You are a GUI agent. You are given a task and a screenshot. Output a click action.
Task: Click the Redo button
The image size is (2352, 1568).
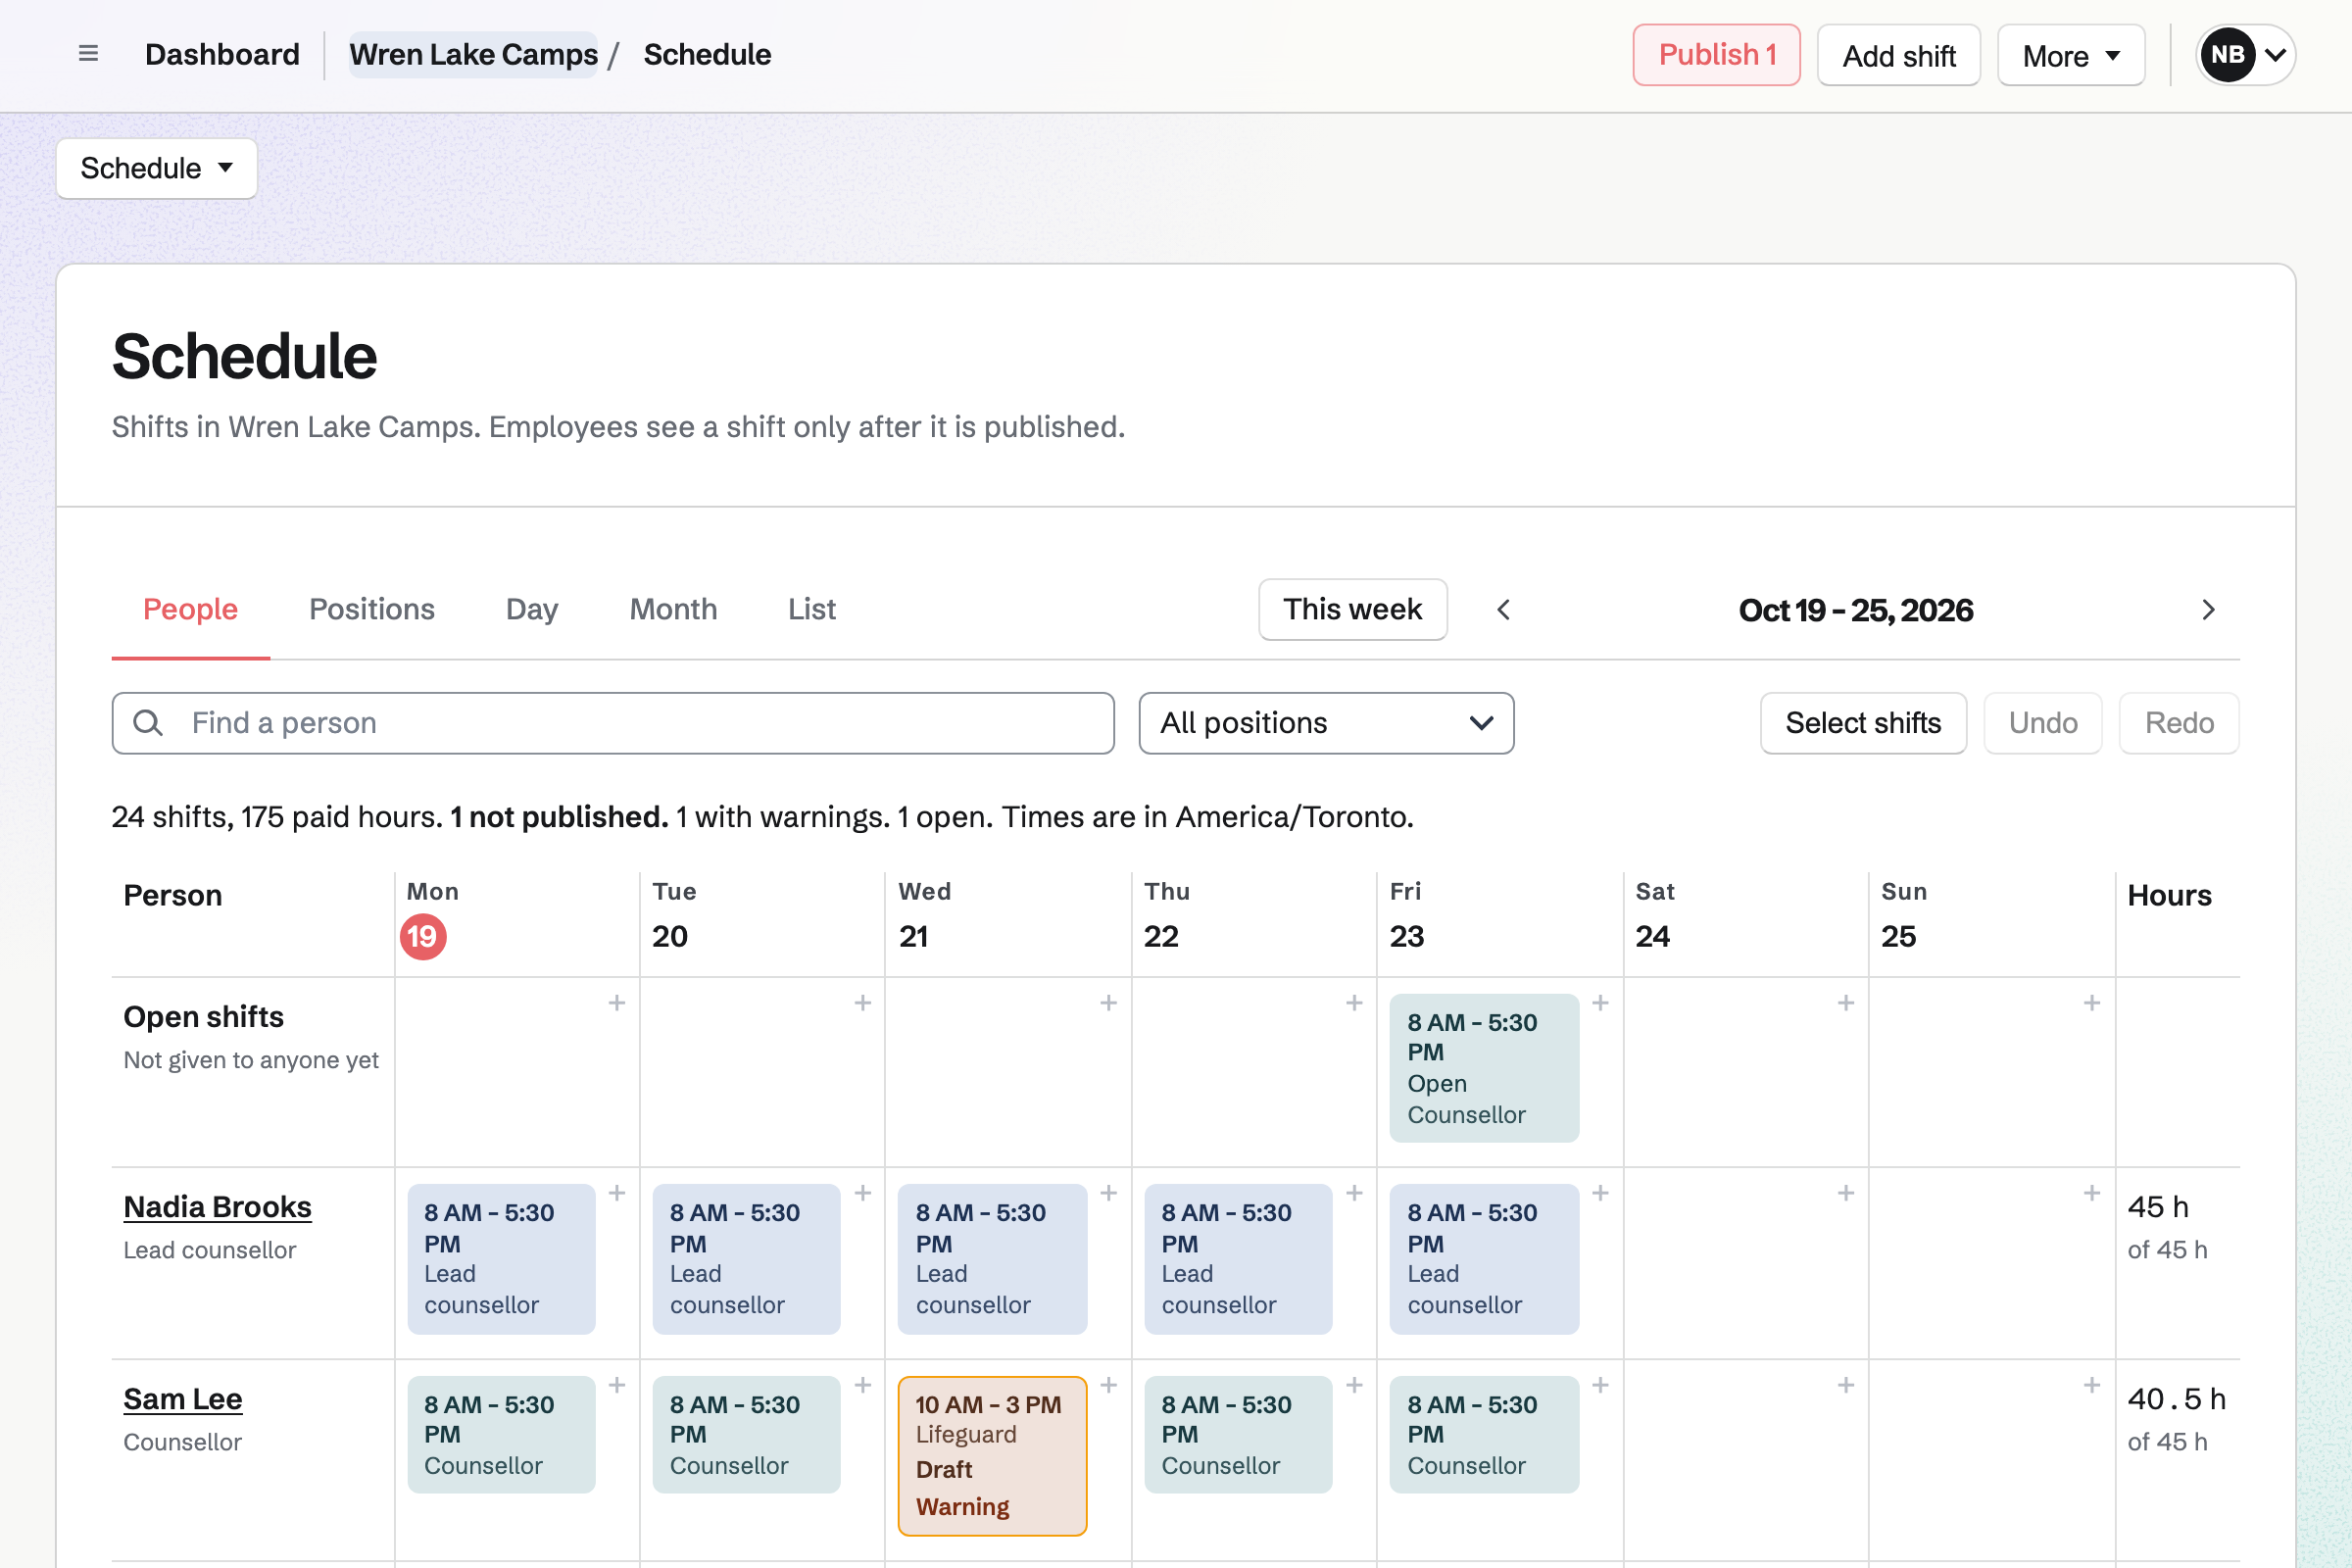click(x=2179, y=723)
